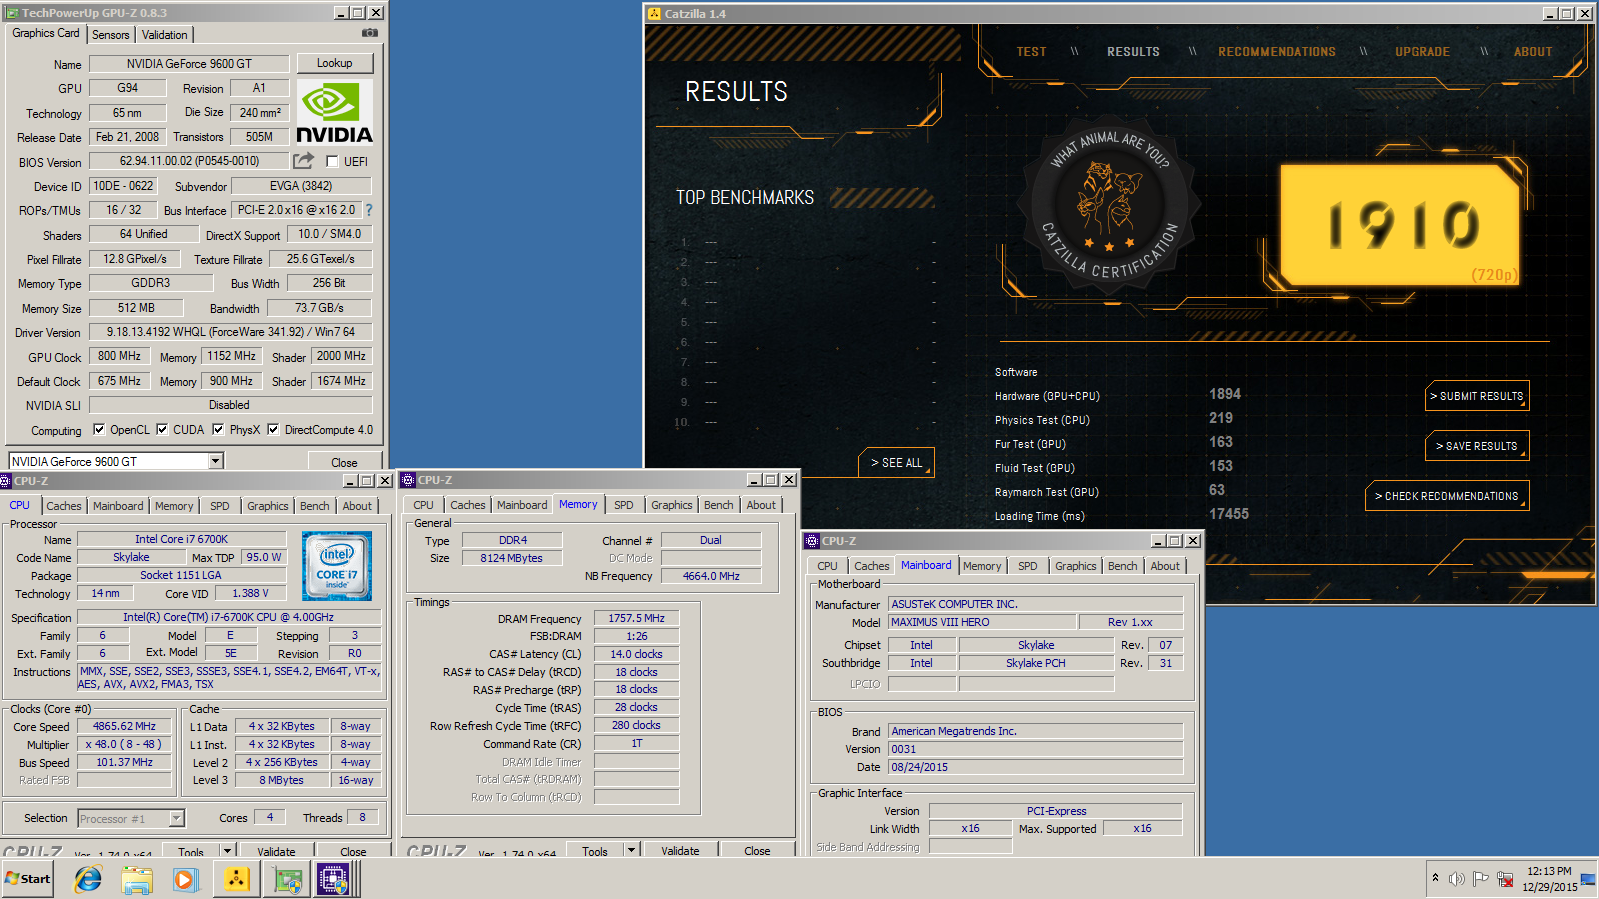Click the GPU name field NVIDIA GeForce 9600 GT
Image resolution: width=1599 pixels, height=899 pixels.
tap(189, 63)
